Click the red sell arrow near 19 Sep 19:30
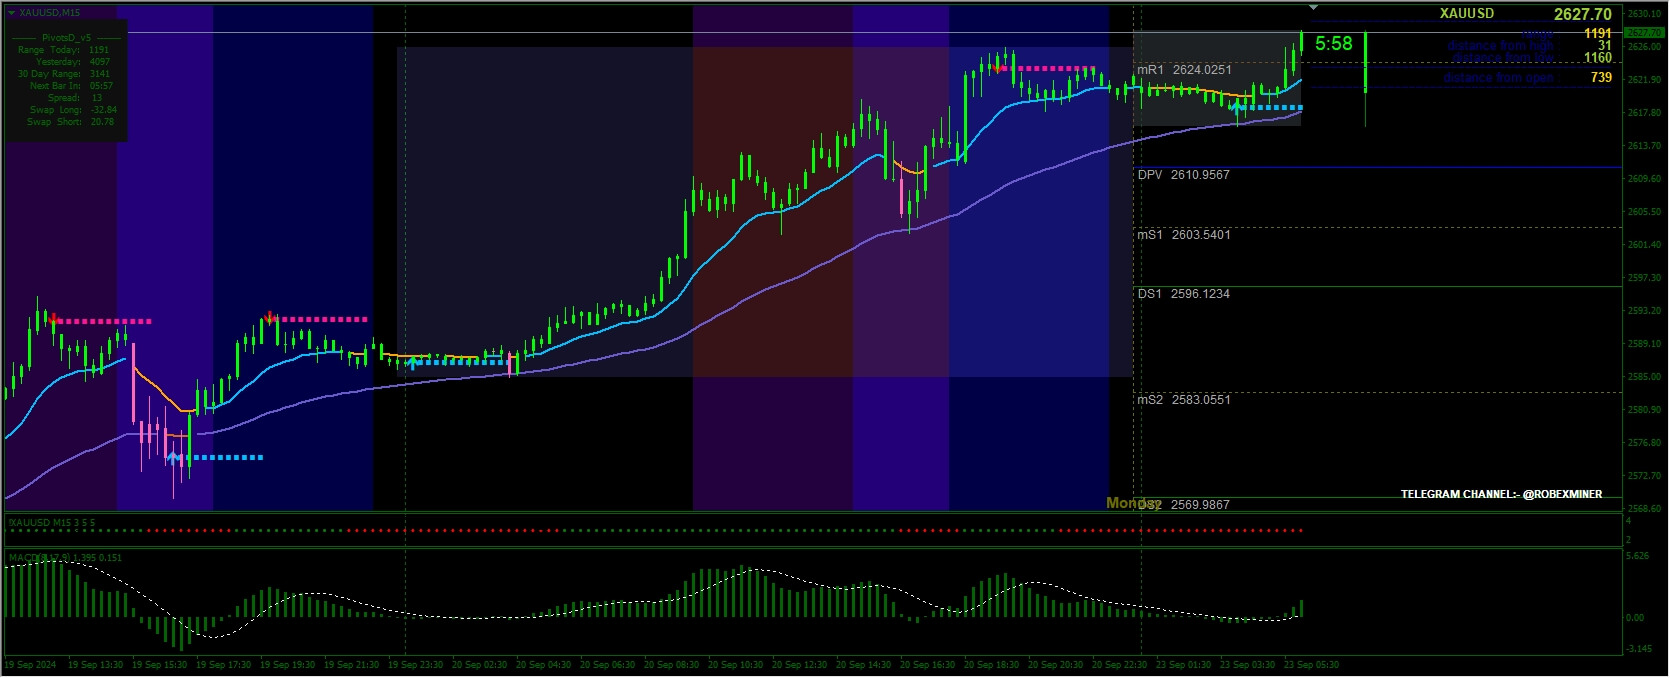 pyautogui.click(x=270, y=318)
